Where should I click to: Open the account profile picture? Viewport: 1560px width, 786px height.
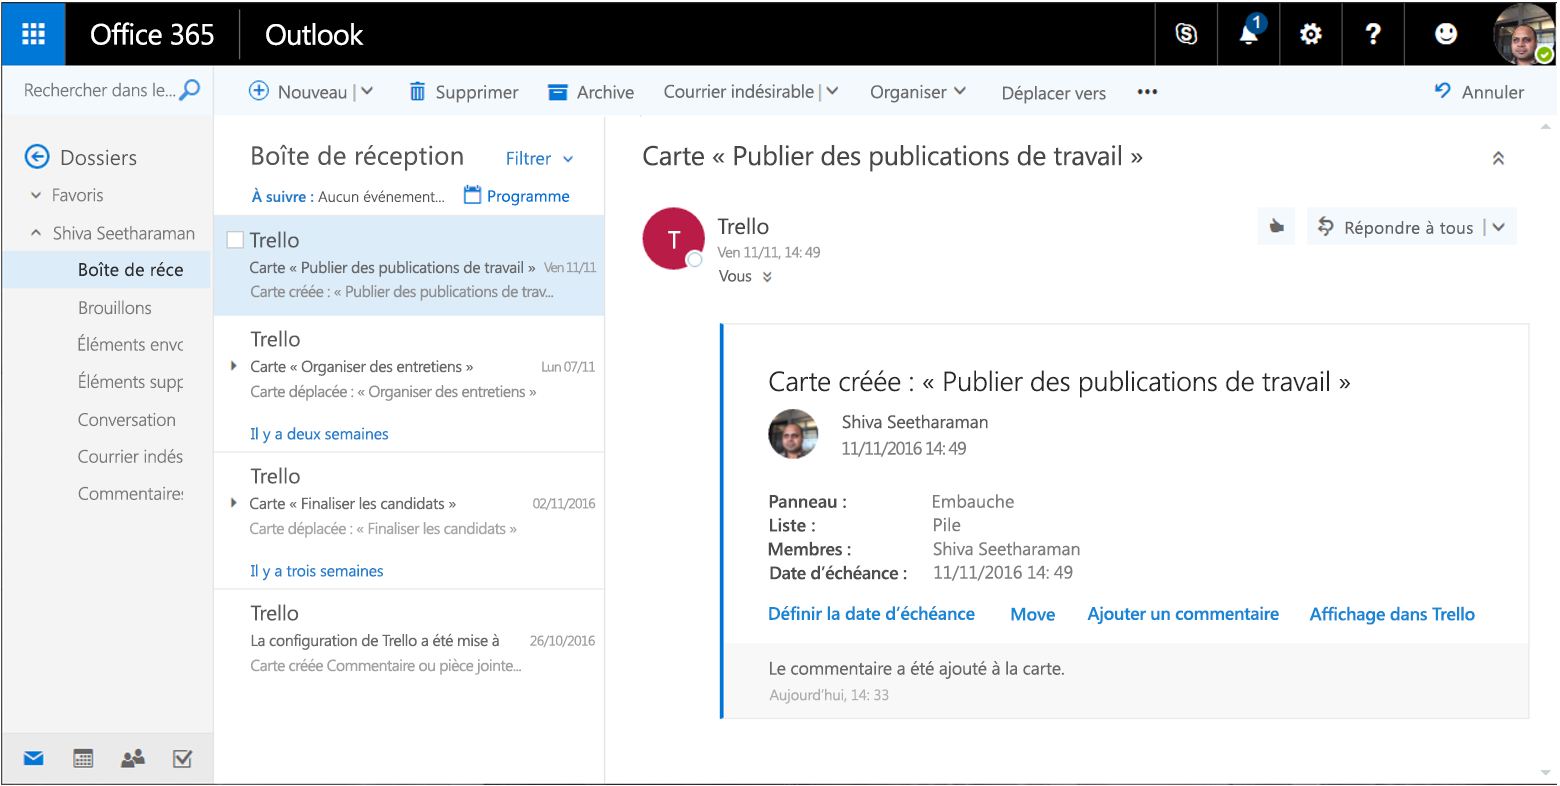tap(1524, 34)
